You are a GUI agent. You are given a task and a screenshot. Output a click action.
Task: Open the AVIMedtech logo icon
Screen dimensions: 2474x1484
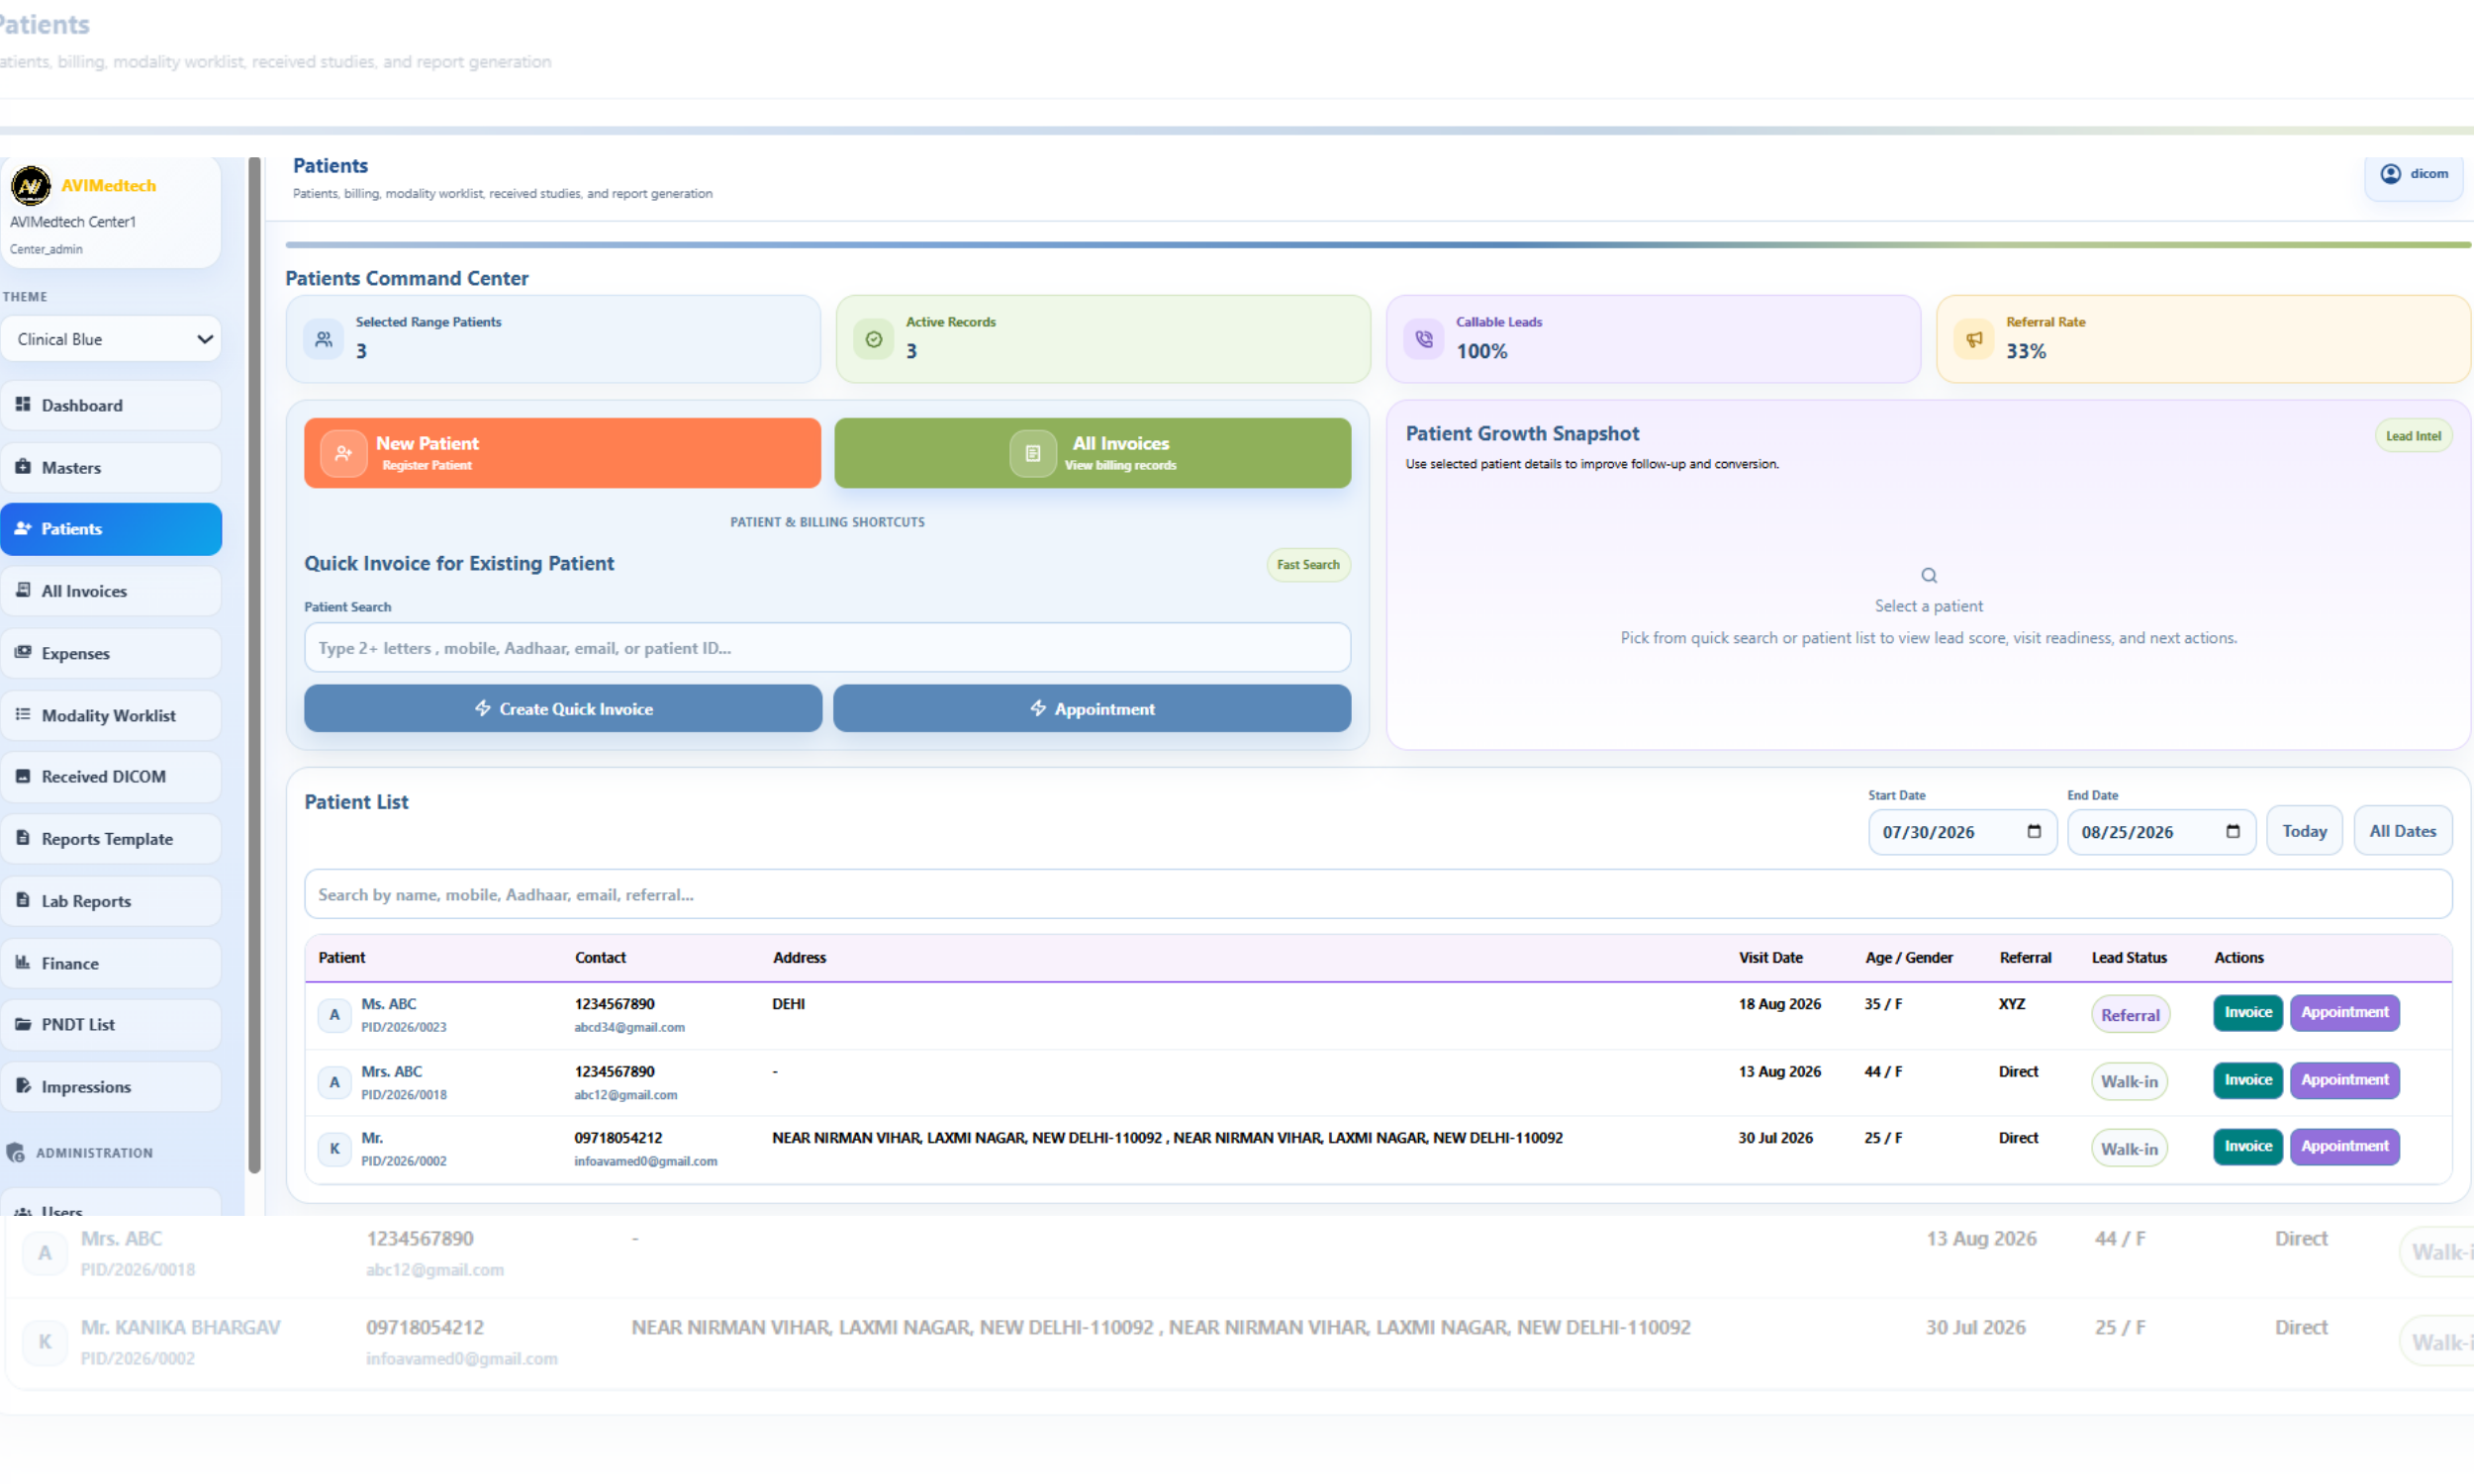[x=30, y=185]
